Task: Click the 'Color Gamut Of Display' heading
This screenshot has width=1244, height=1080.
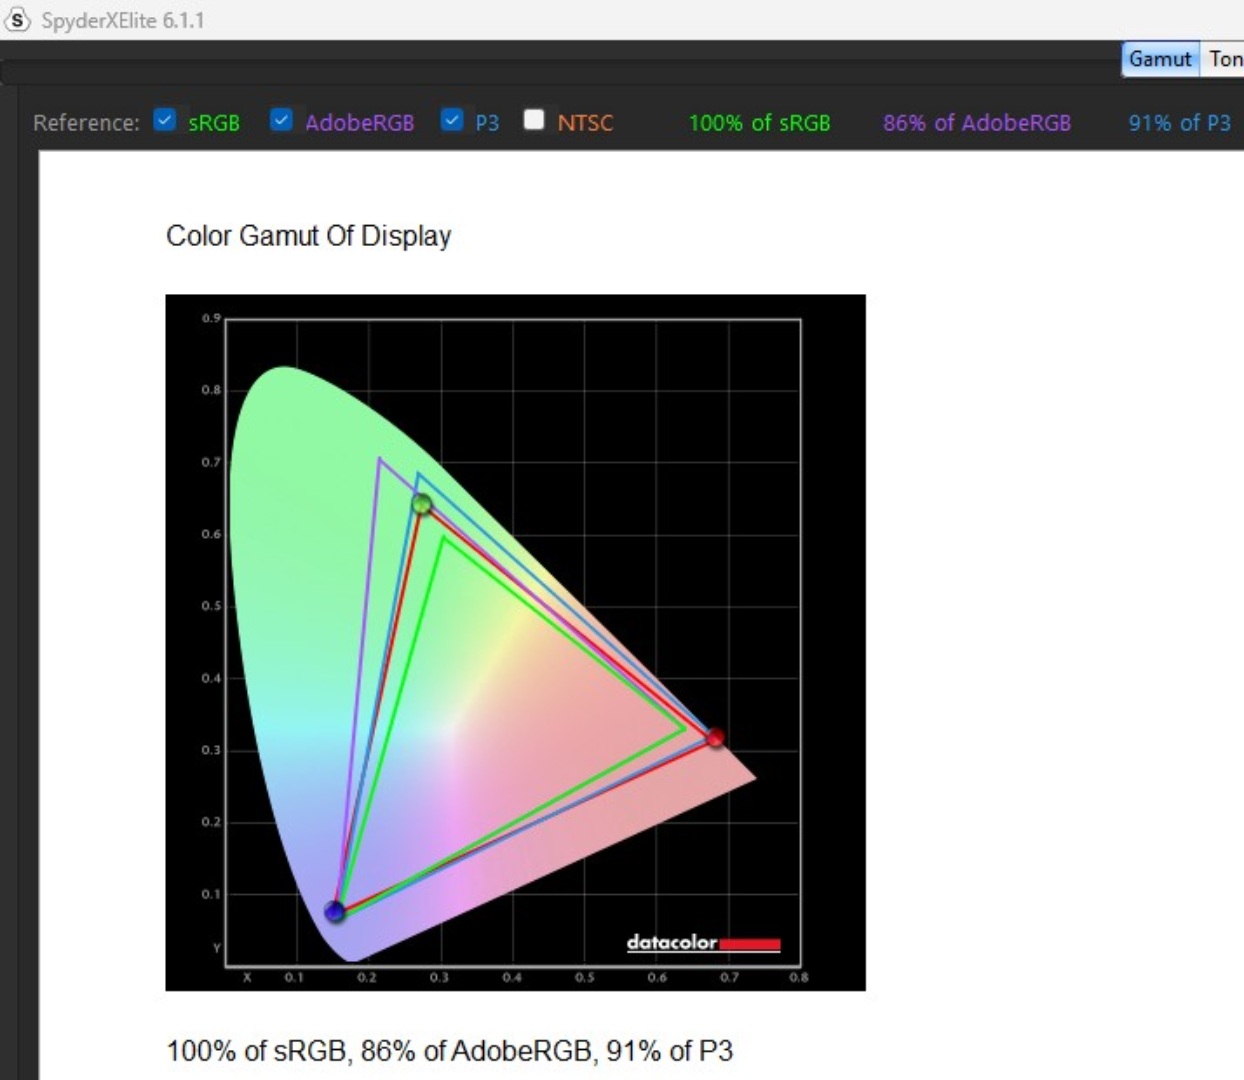Action: [309, 236]
